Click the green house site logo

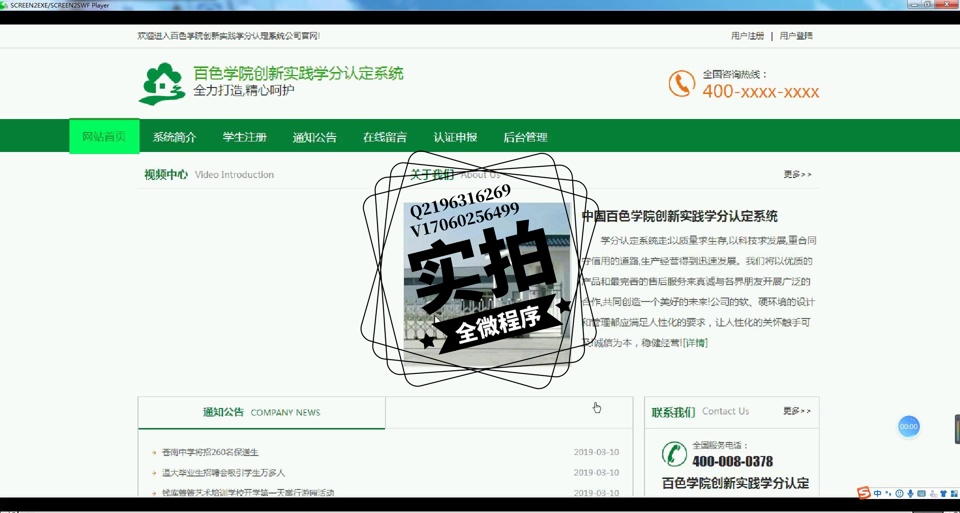(x=162, y=84)
